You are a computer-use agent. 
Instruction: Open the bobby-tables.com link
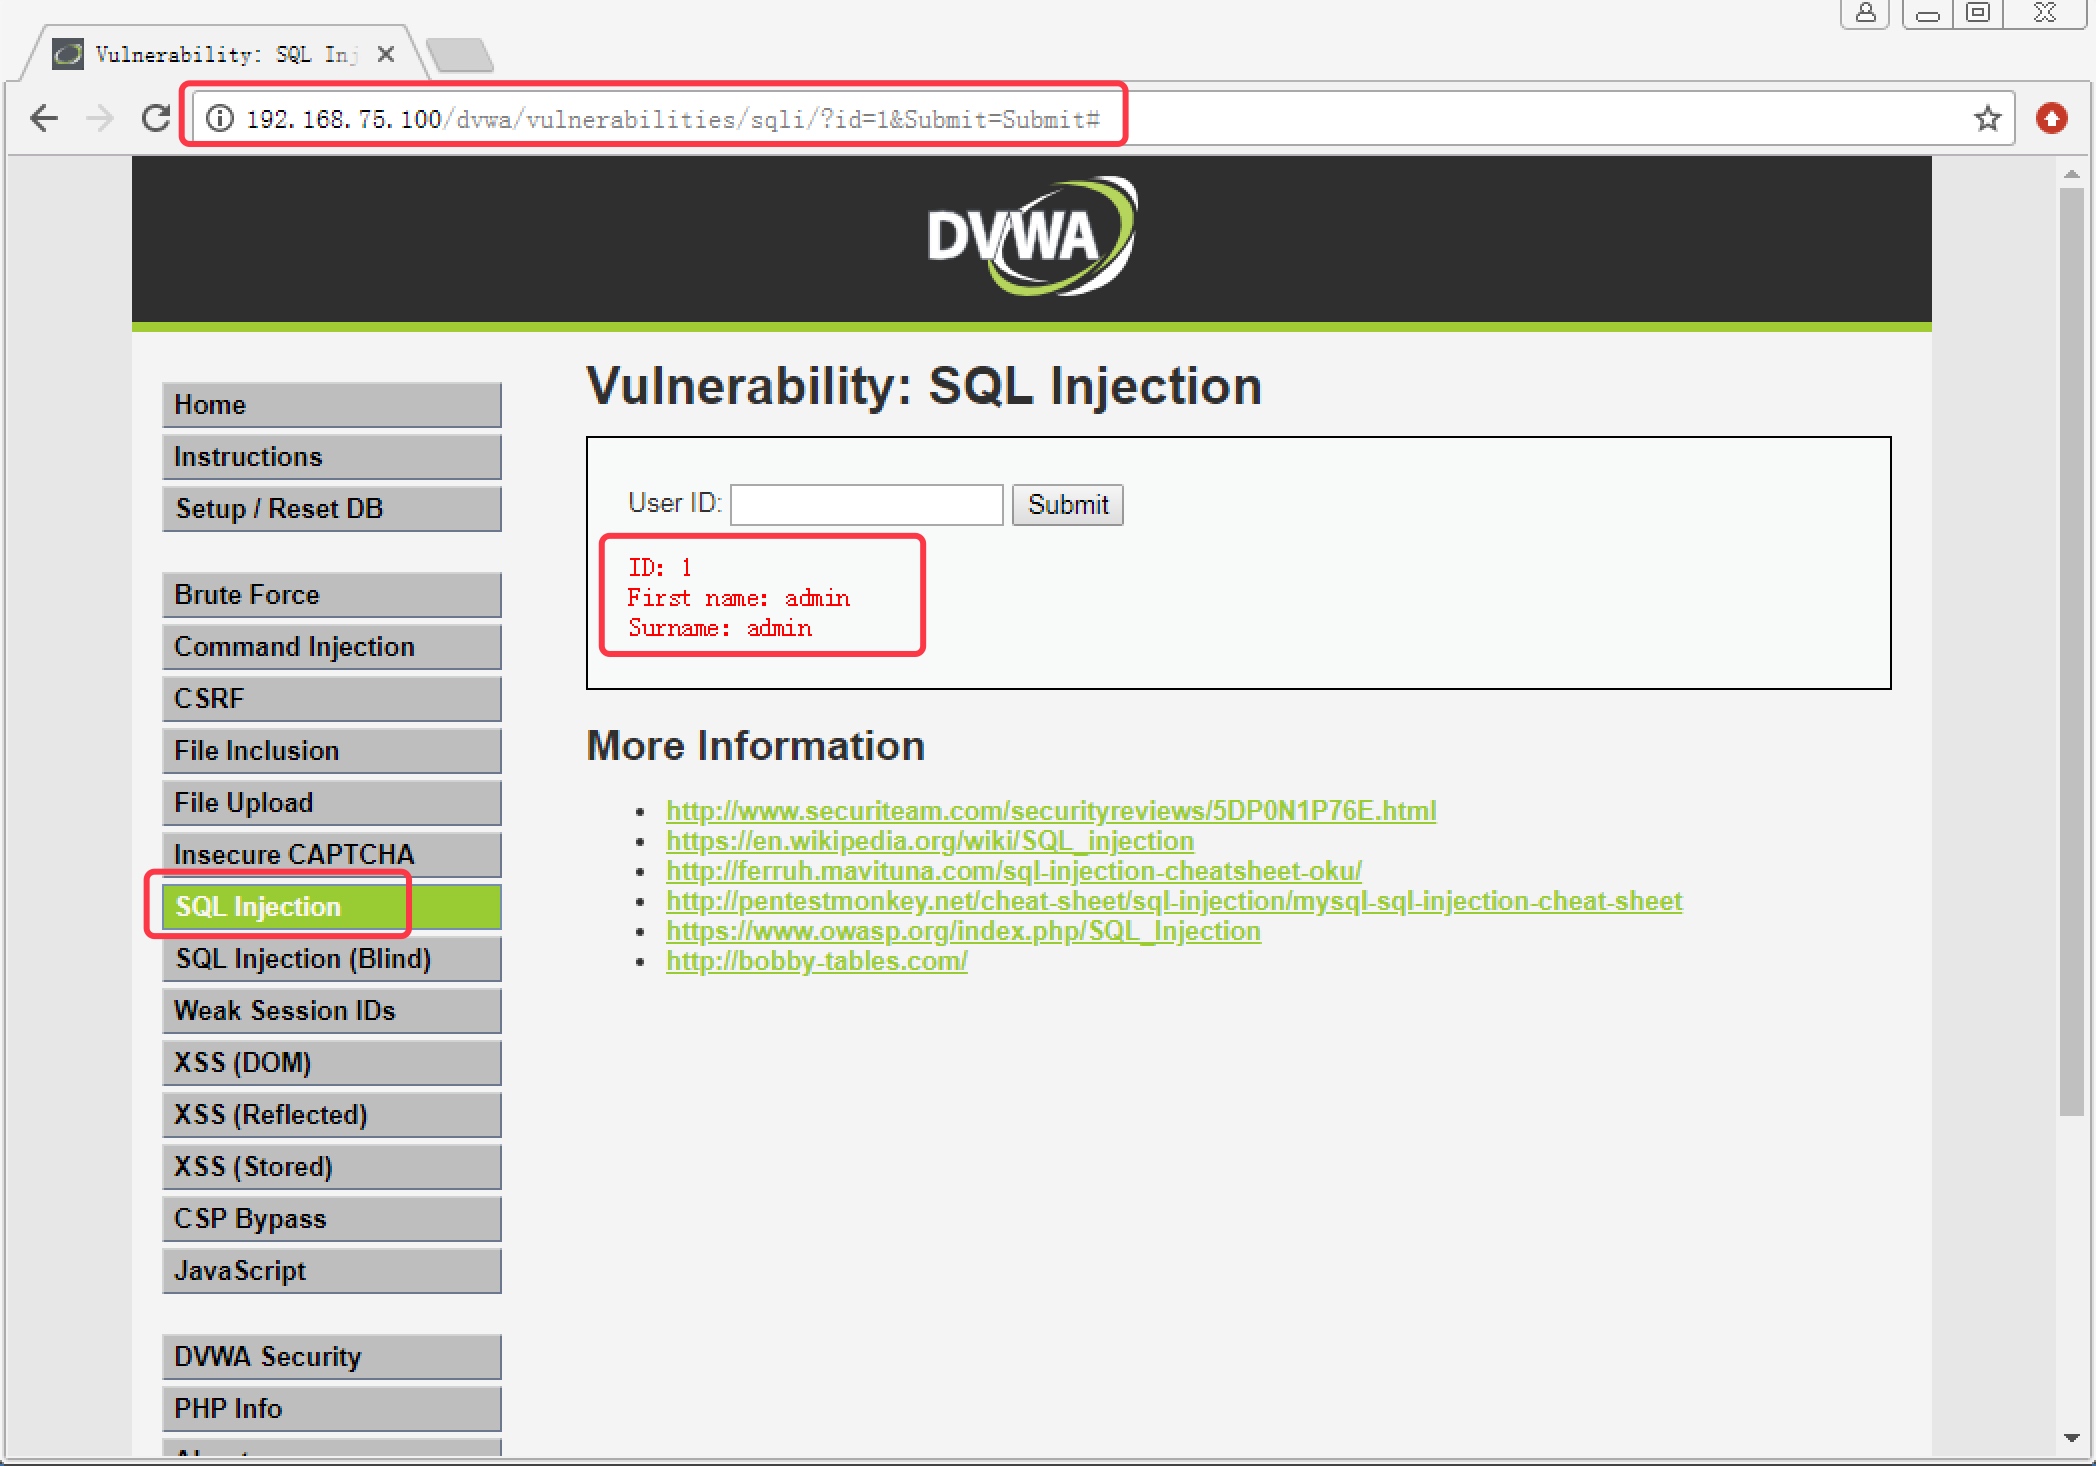pyautogui.click(x=816, y=961)
